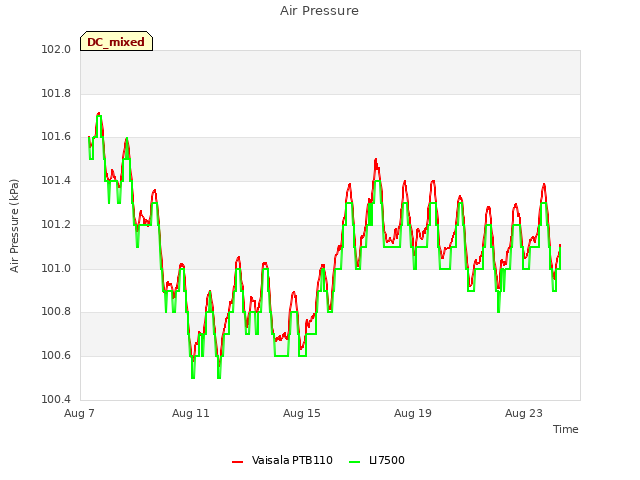Image resolution: width=640 pixels, height=480 pixels.
Task: Click the 102.0 y-axis label
Action: (56, 50)
